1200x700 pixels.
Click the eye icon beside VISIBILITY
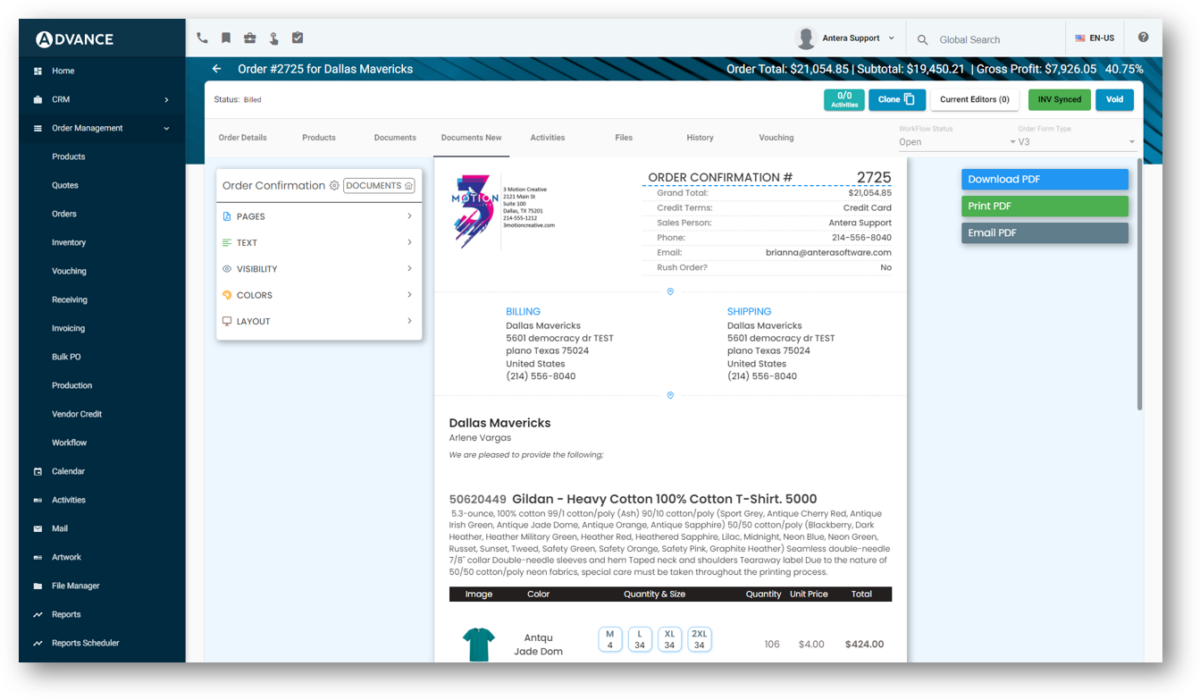[226, 268]
